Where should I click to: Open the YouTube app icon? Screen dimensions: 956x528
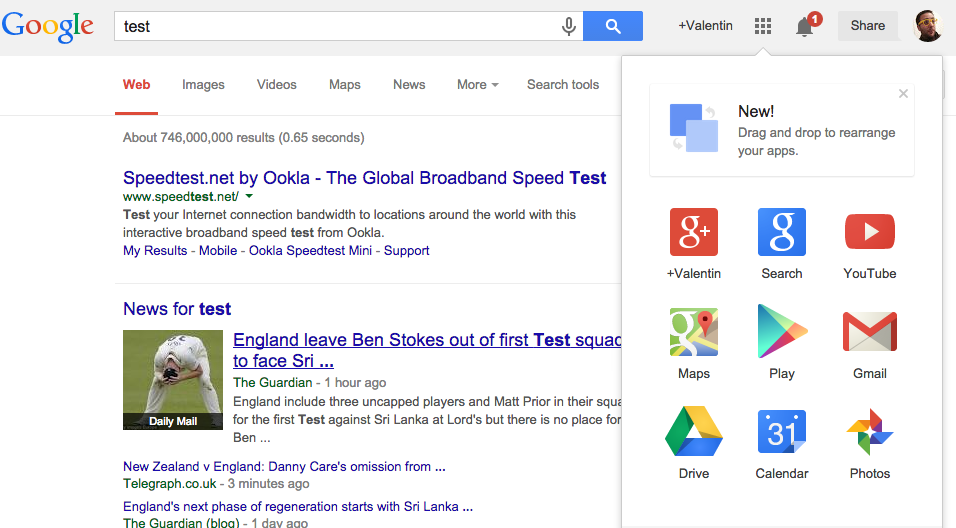coord(869,233)
